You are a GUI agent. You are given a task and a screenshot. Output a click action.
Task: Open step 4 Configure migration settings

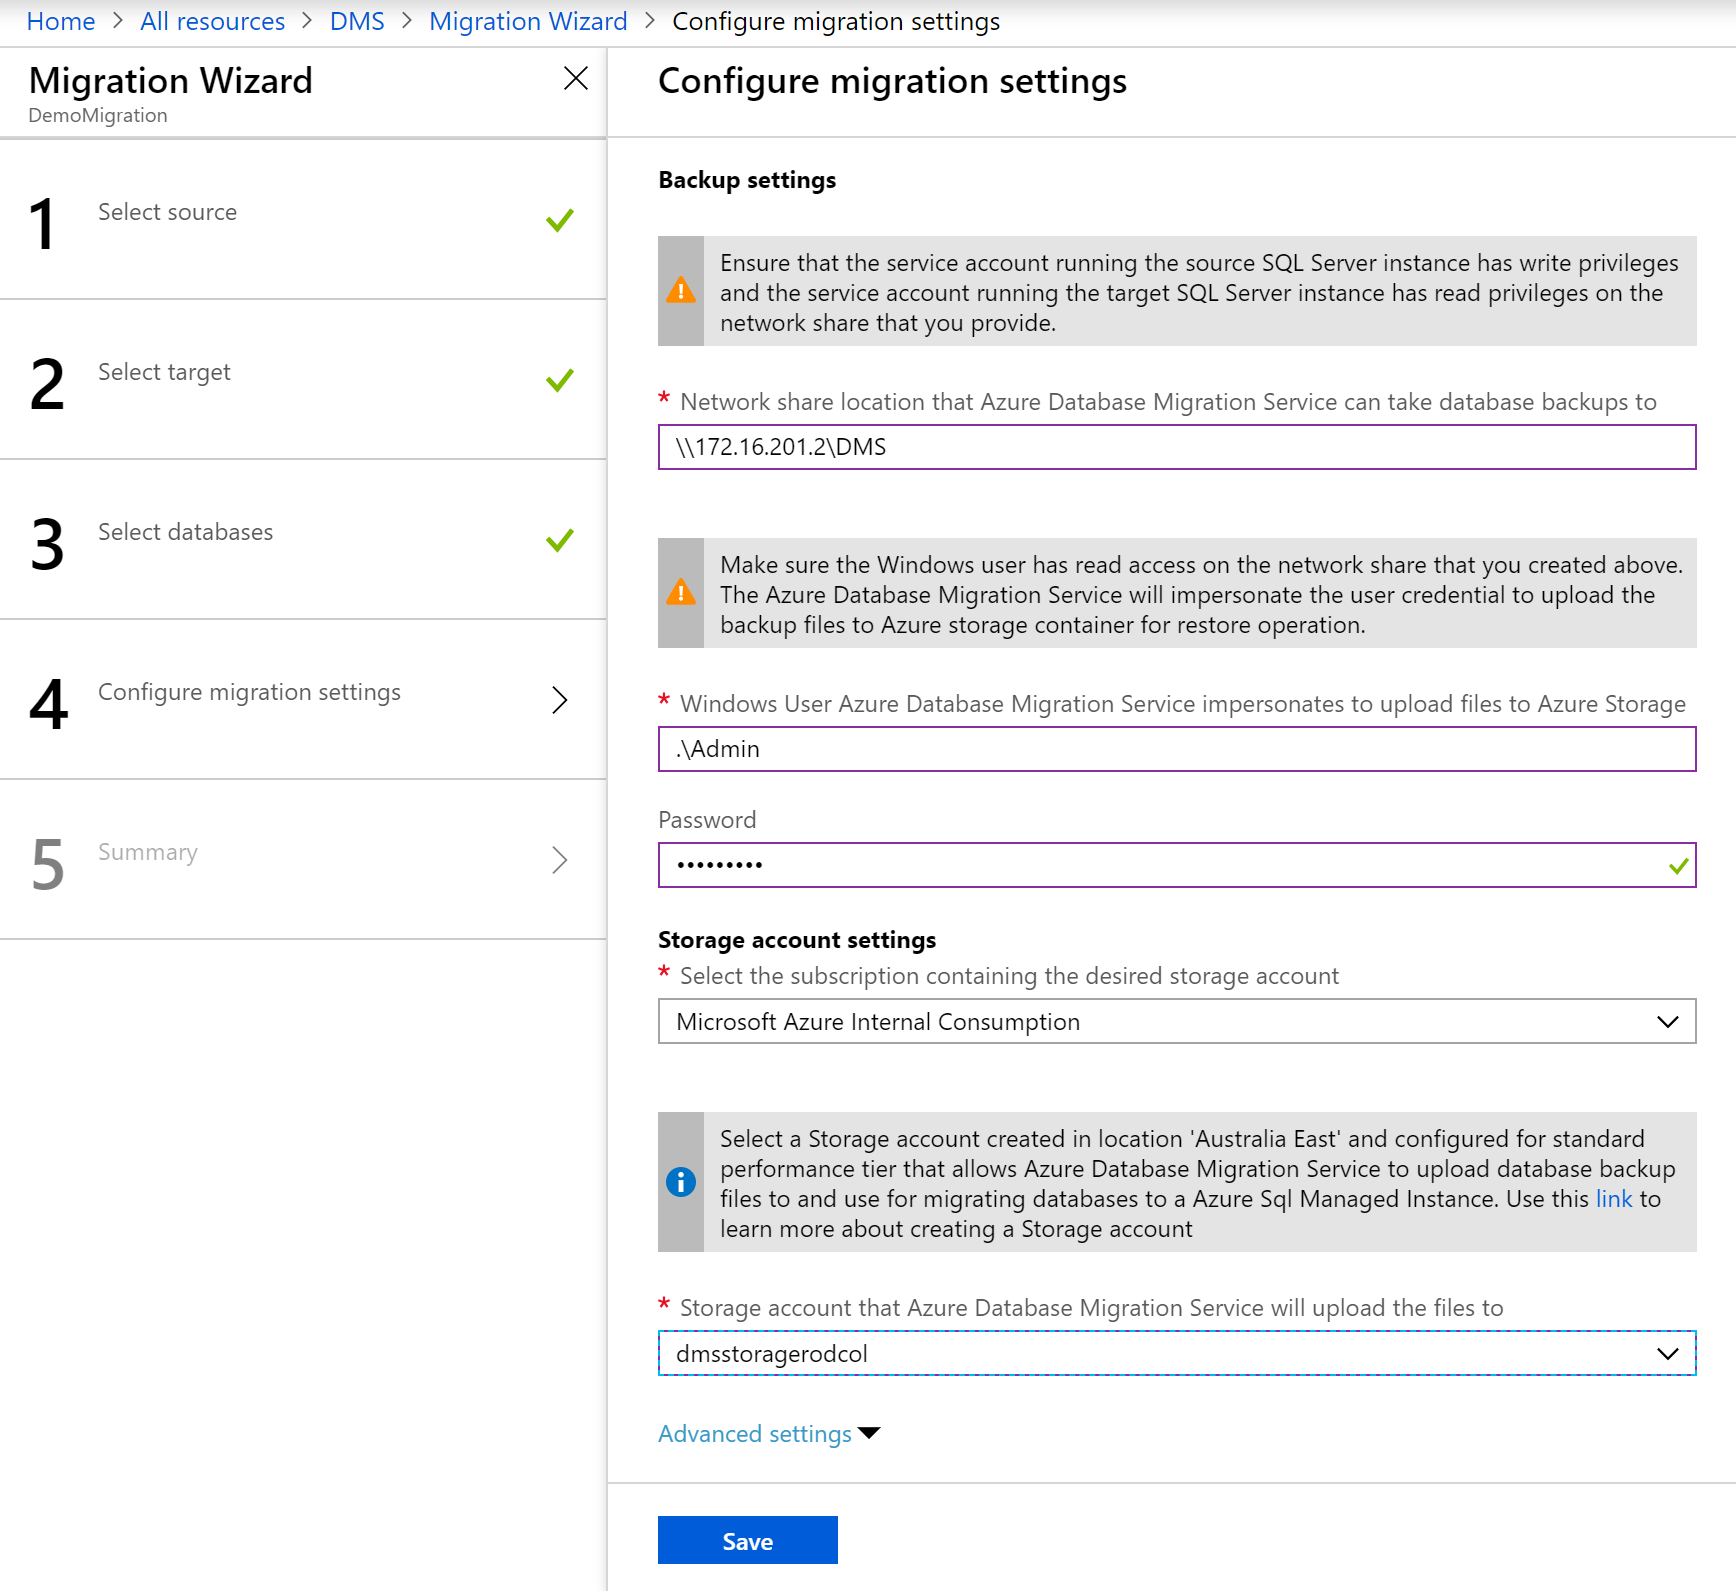click(x=249, y=693)
